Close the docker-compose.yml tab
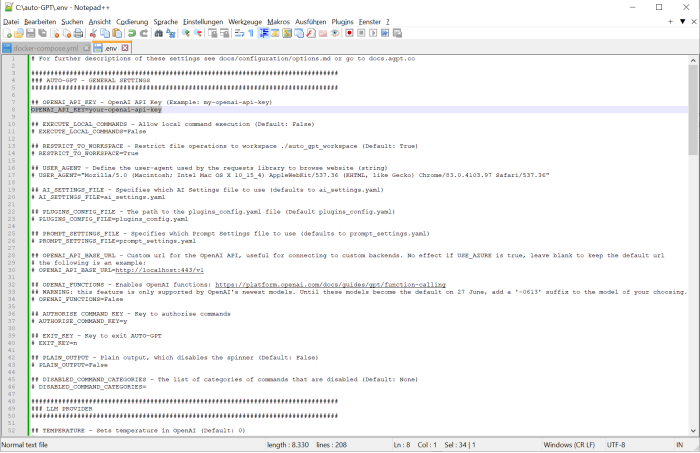 [x=86, y=48]
